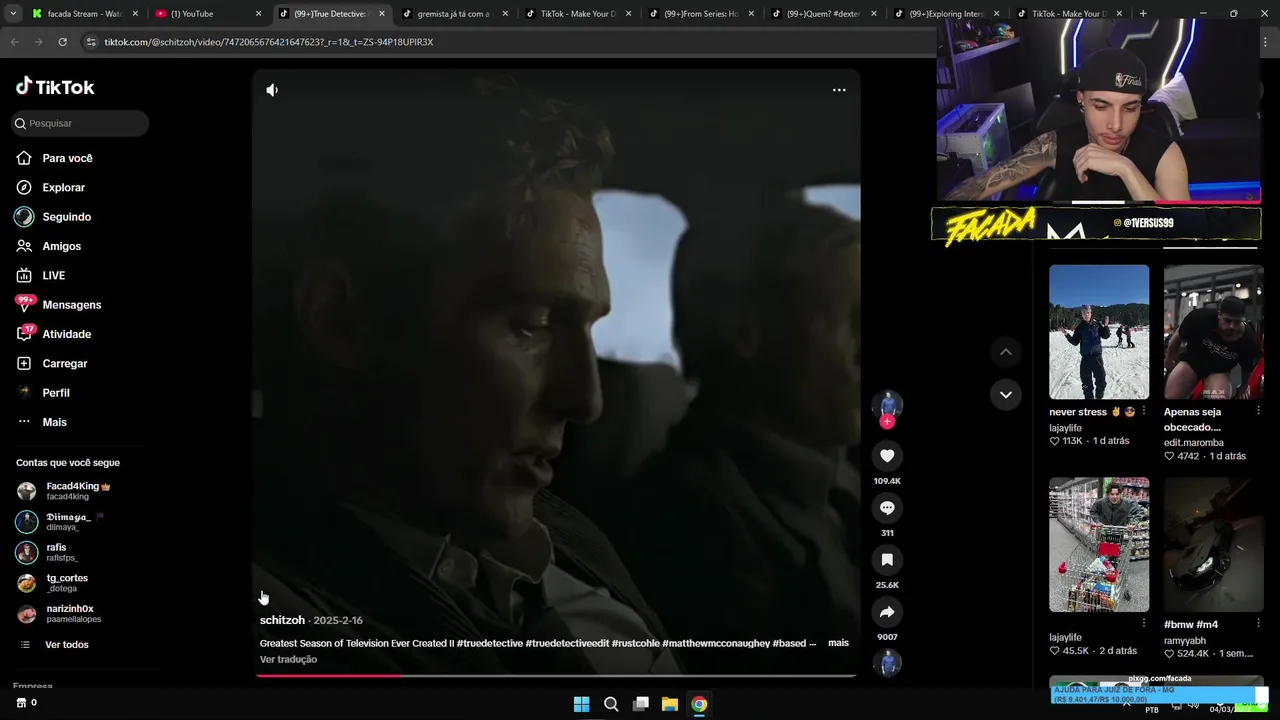The image size is (1280, 720).
Task: Open the video three-dot options menu
Action: 839,90
